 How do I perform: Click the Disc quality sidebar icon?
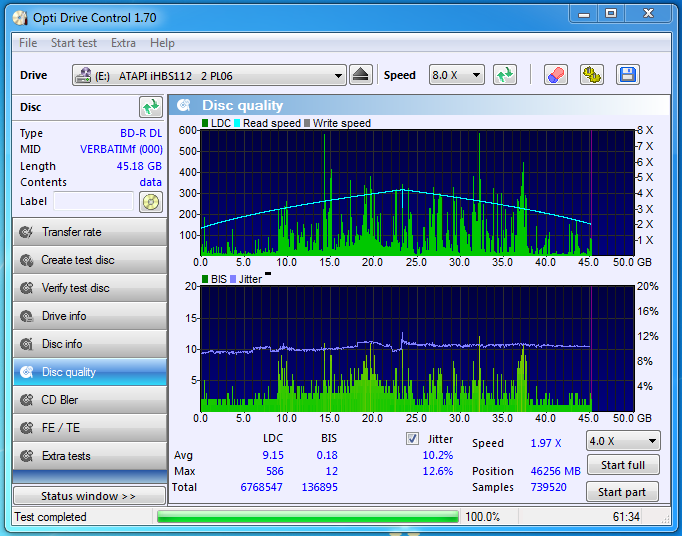click(x=26, y=372)
